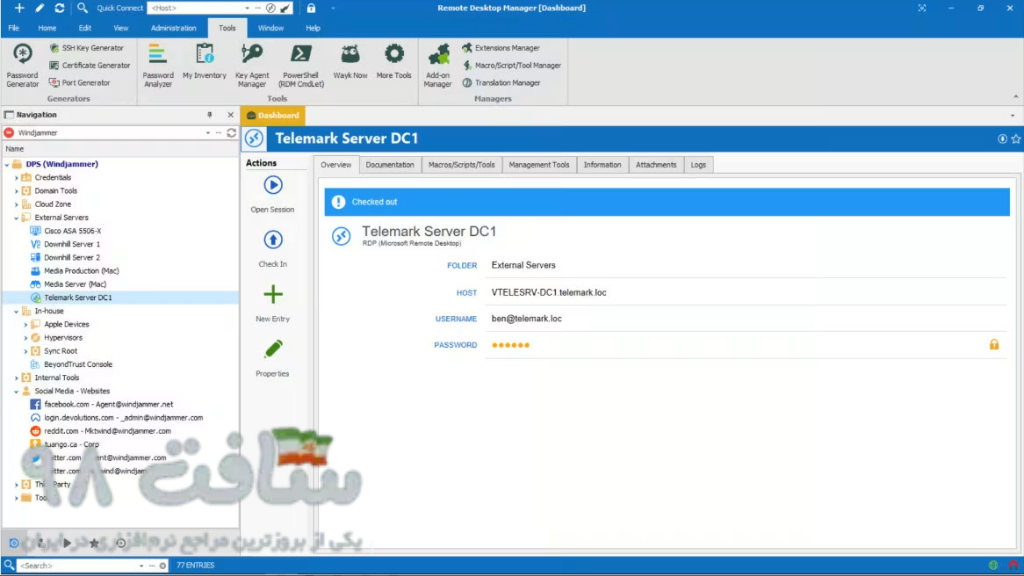This screenshot has width=1024, height=576.
Task: Open the Certificate Generator
Action: [x=89, y=65]
